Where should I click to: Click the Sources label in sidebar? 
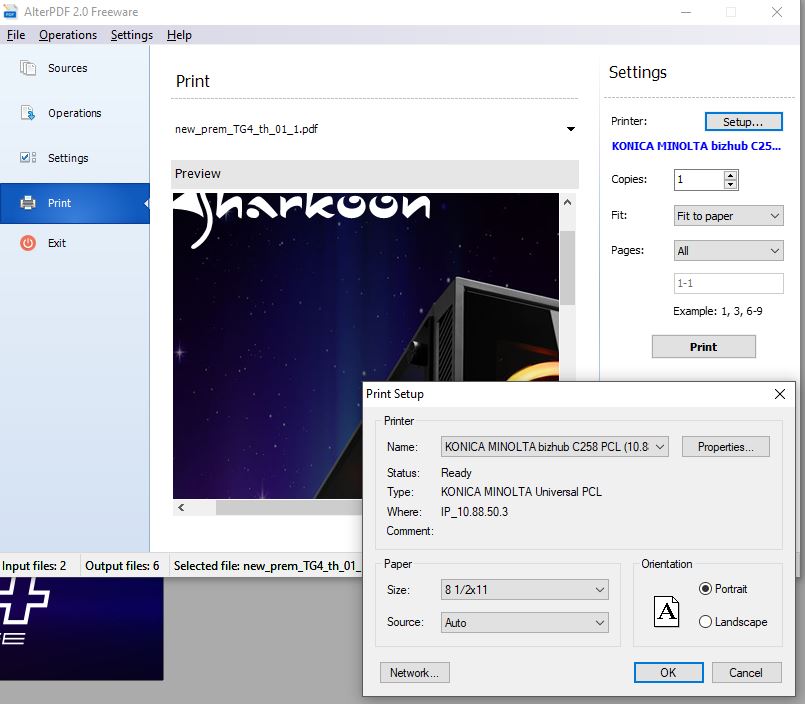coord(68,68)
